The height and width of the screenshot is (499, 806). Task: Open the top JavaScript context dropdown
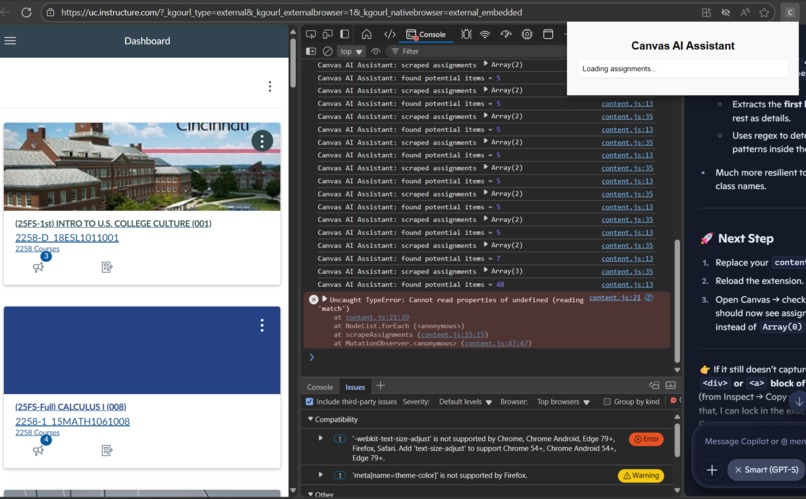pos(351,51)
